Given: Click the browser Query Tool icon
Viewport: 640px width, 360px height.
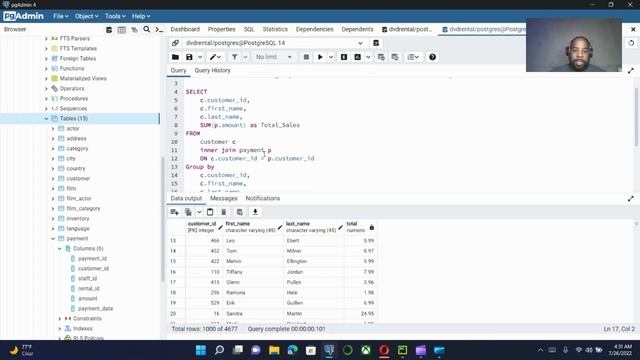Looking at the screenshot, I should (109, 30).
